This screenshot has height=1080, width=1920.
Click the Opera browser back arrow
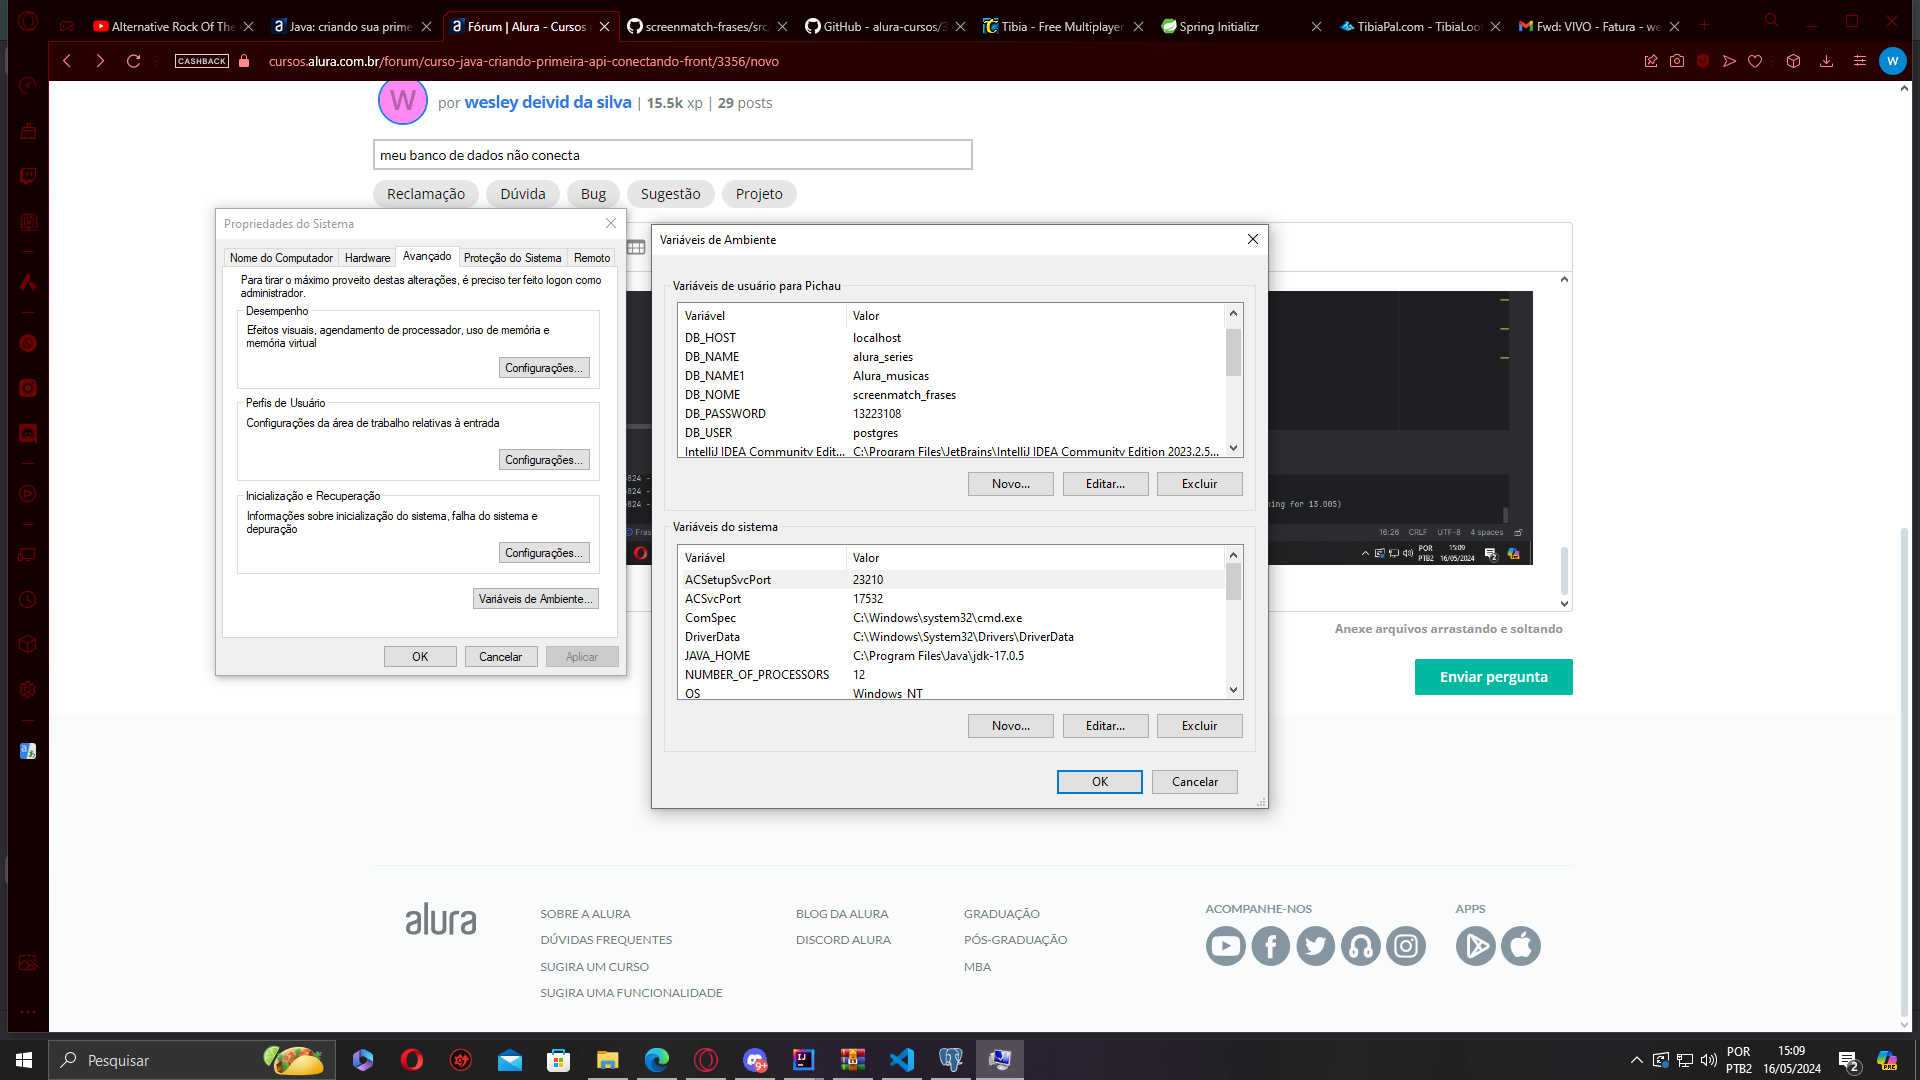67,61
